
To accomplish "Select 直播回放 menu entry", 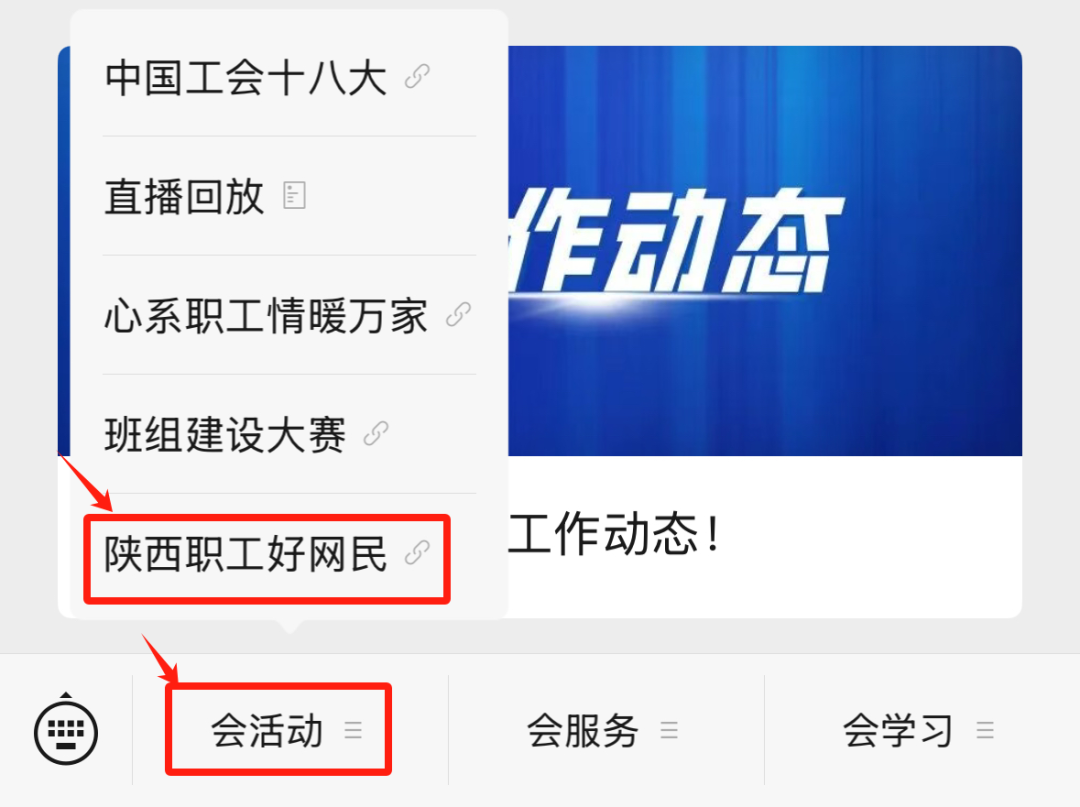I will click(289, 196).
